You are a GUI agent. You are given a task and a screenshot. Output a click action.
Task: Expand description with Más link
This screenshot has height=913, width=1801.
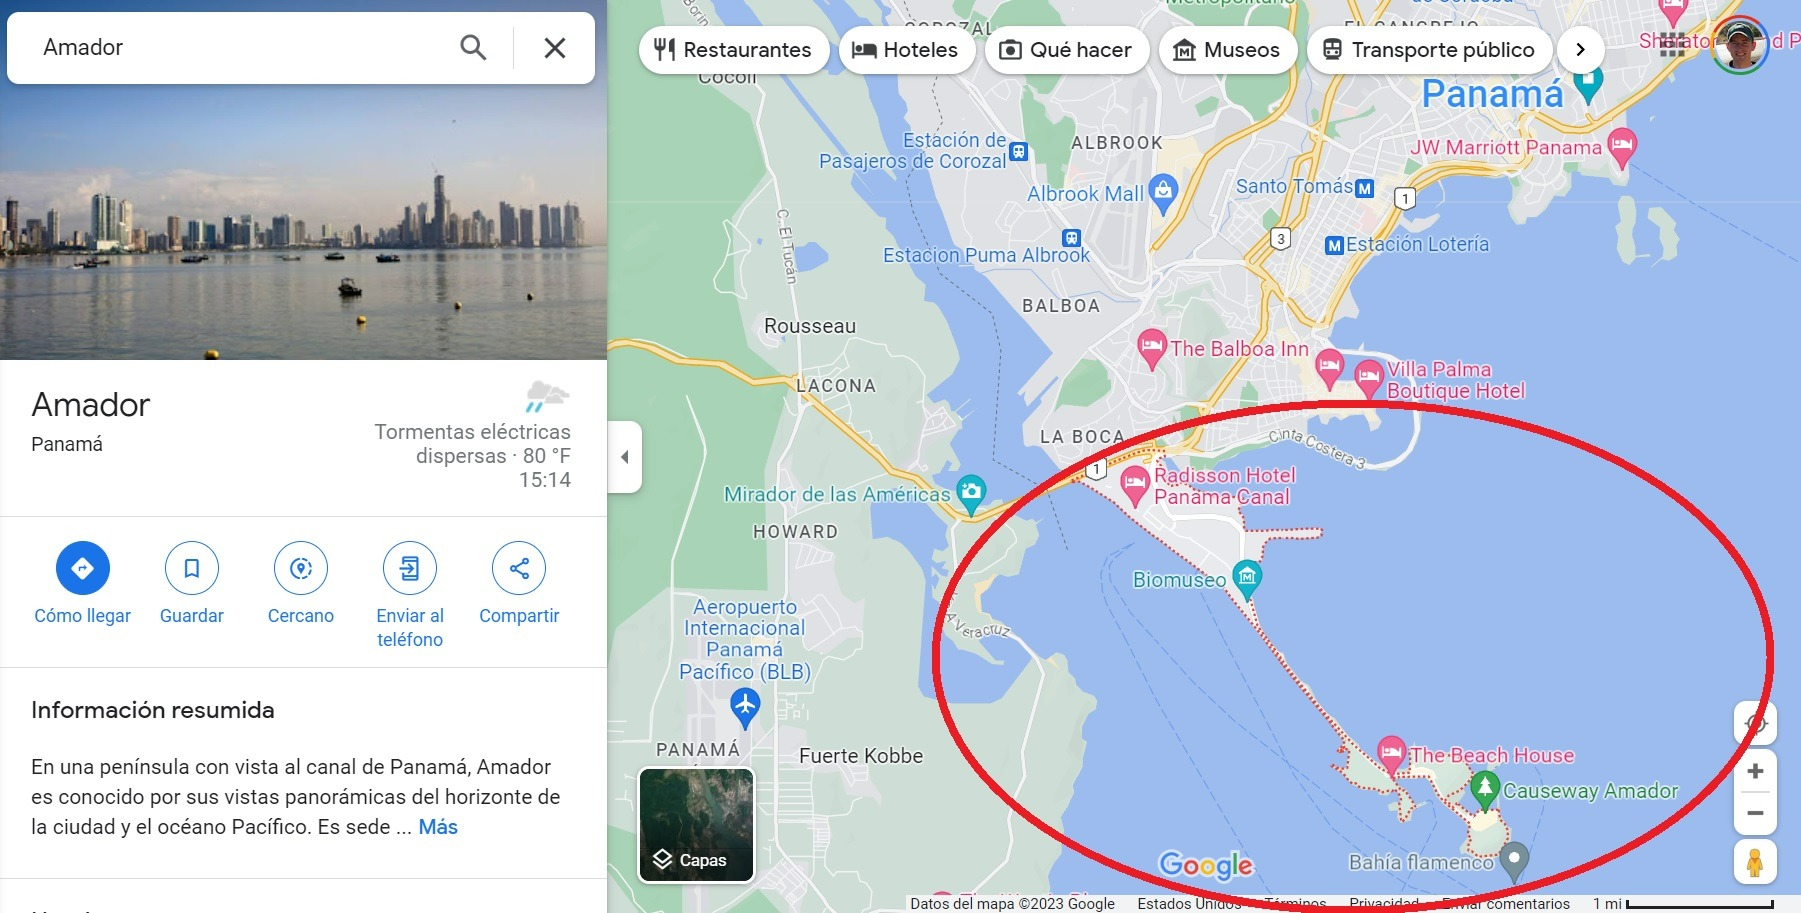pos(438,827)
